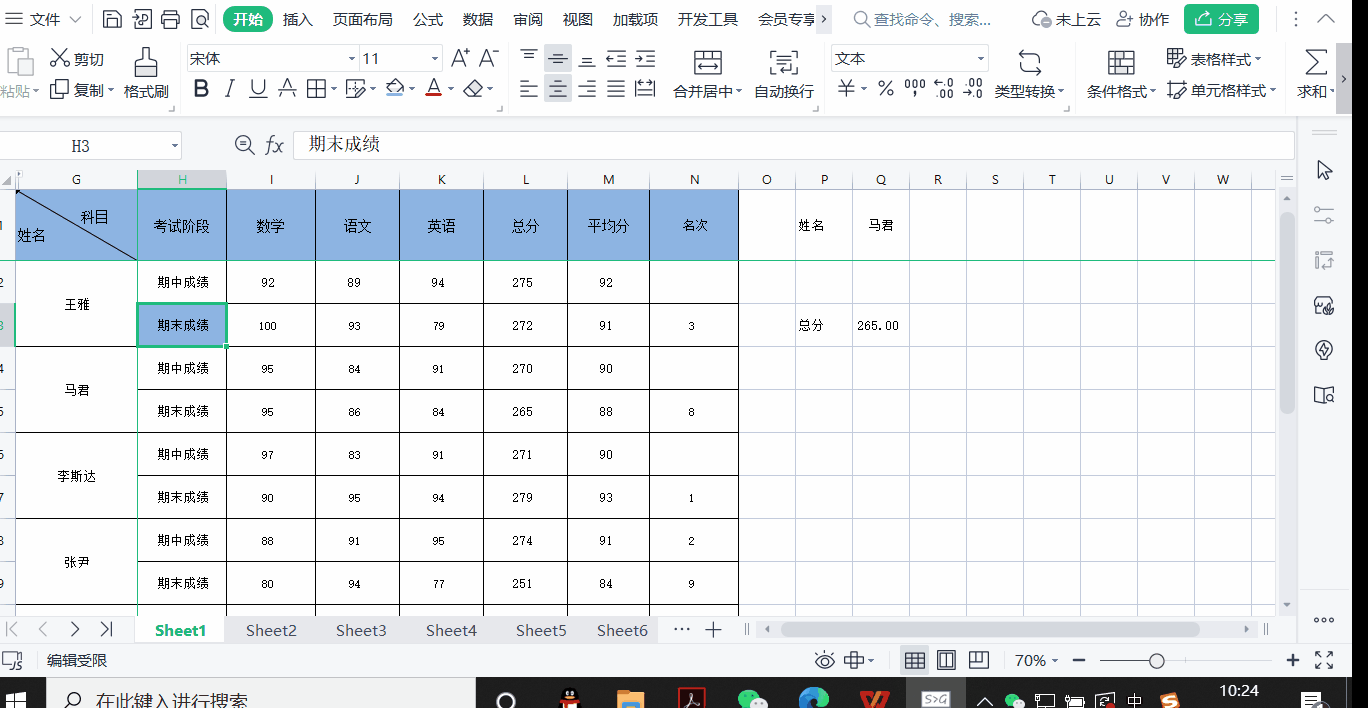Screen dimensions: 1368x708
Task: Expand the font color dropdown arrow
Action: [x=451, y=89]
